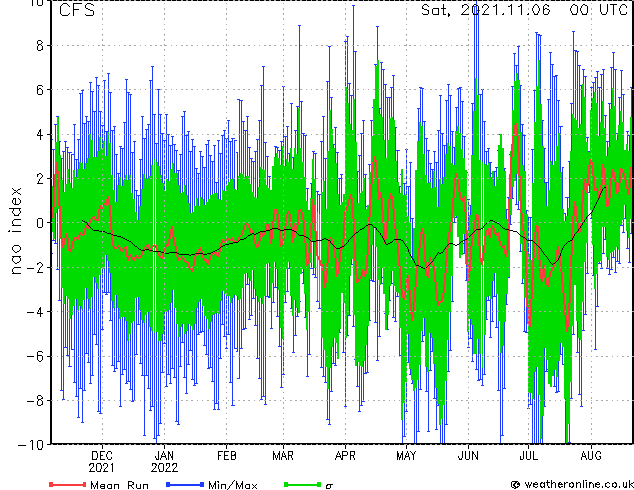
Task: Click the 'nao index' axis title
Action: [x=15, y=231]
